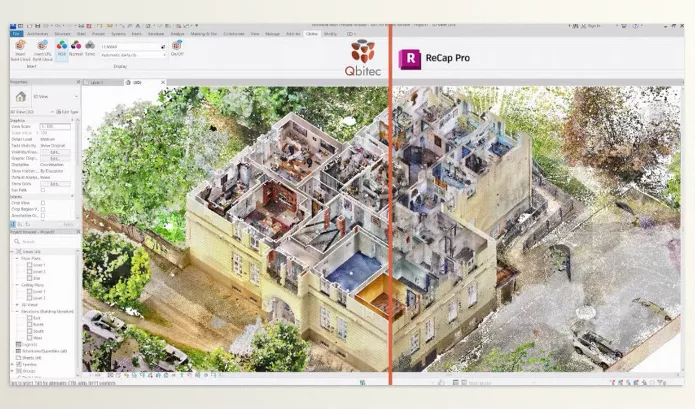Click Edit Type button in Properties

coord(67,112)
